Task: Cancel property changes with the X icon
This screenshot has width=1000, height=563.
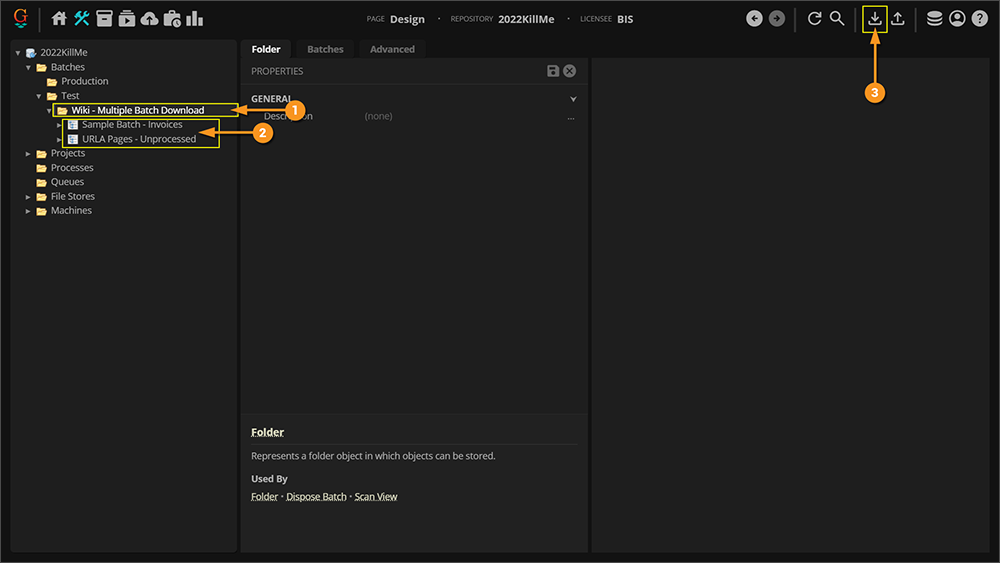Action: (x=570, y=71)
